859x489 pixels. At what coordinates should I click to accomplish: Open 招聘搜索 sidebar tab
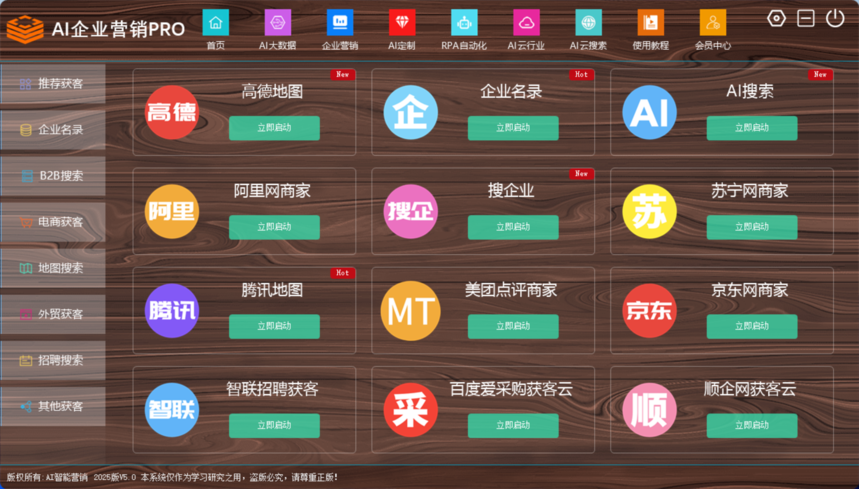tap(53, 360)
